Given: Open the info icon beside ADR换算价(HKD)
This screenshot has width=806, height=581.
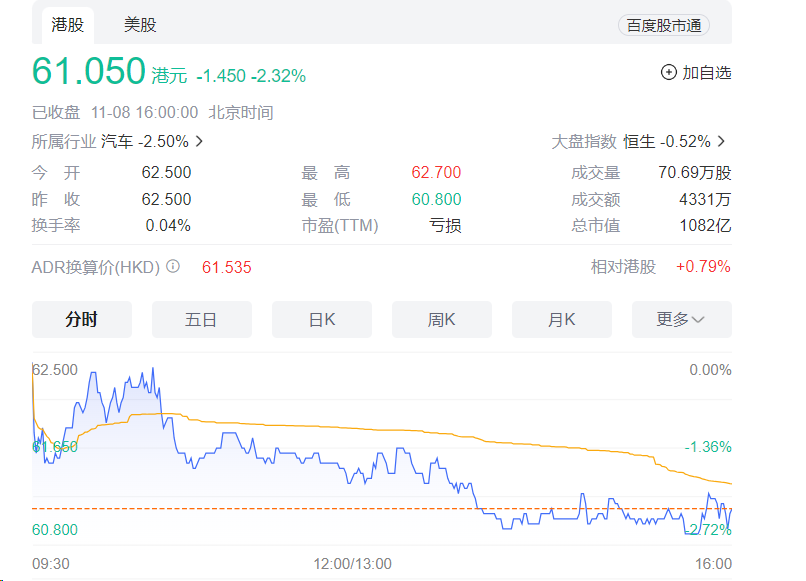Looking at the screenshot, I should click(172, 267).
